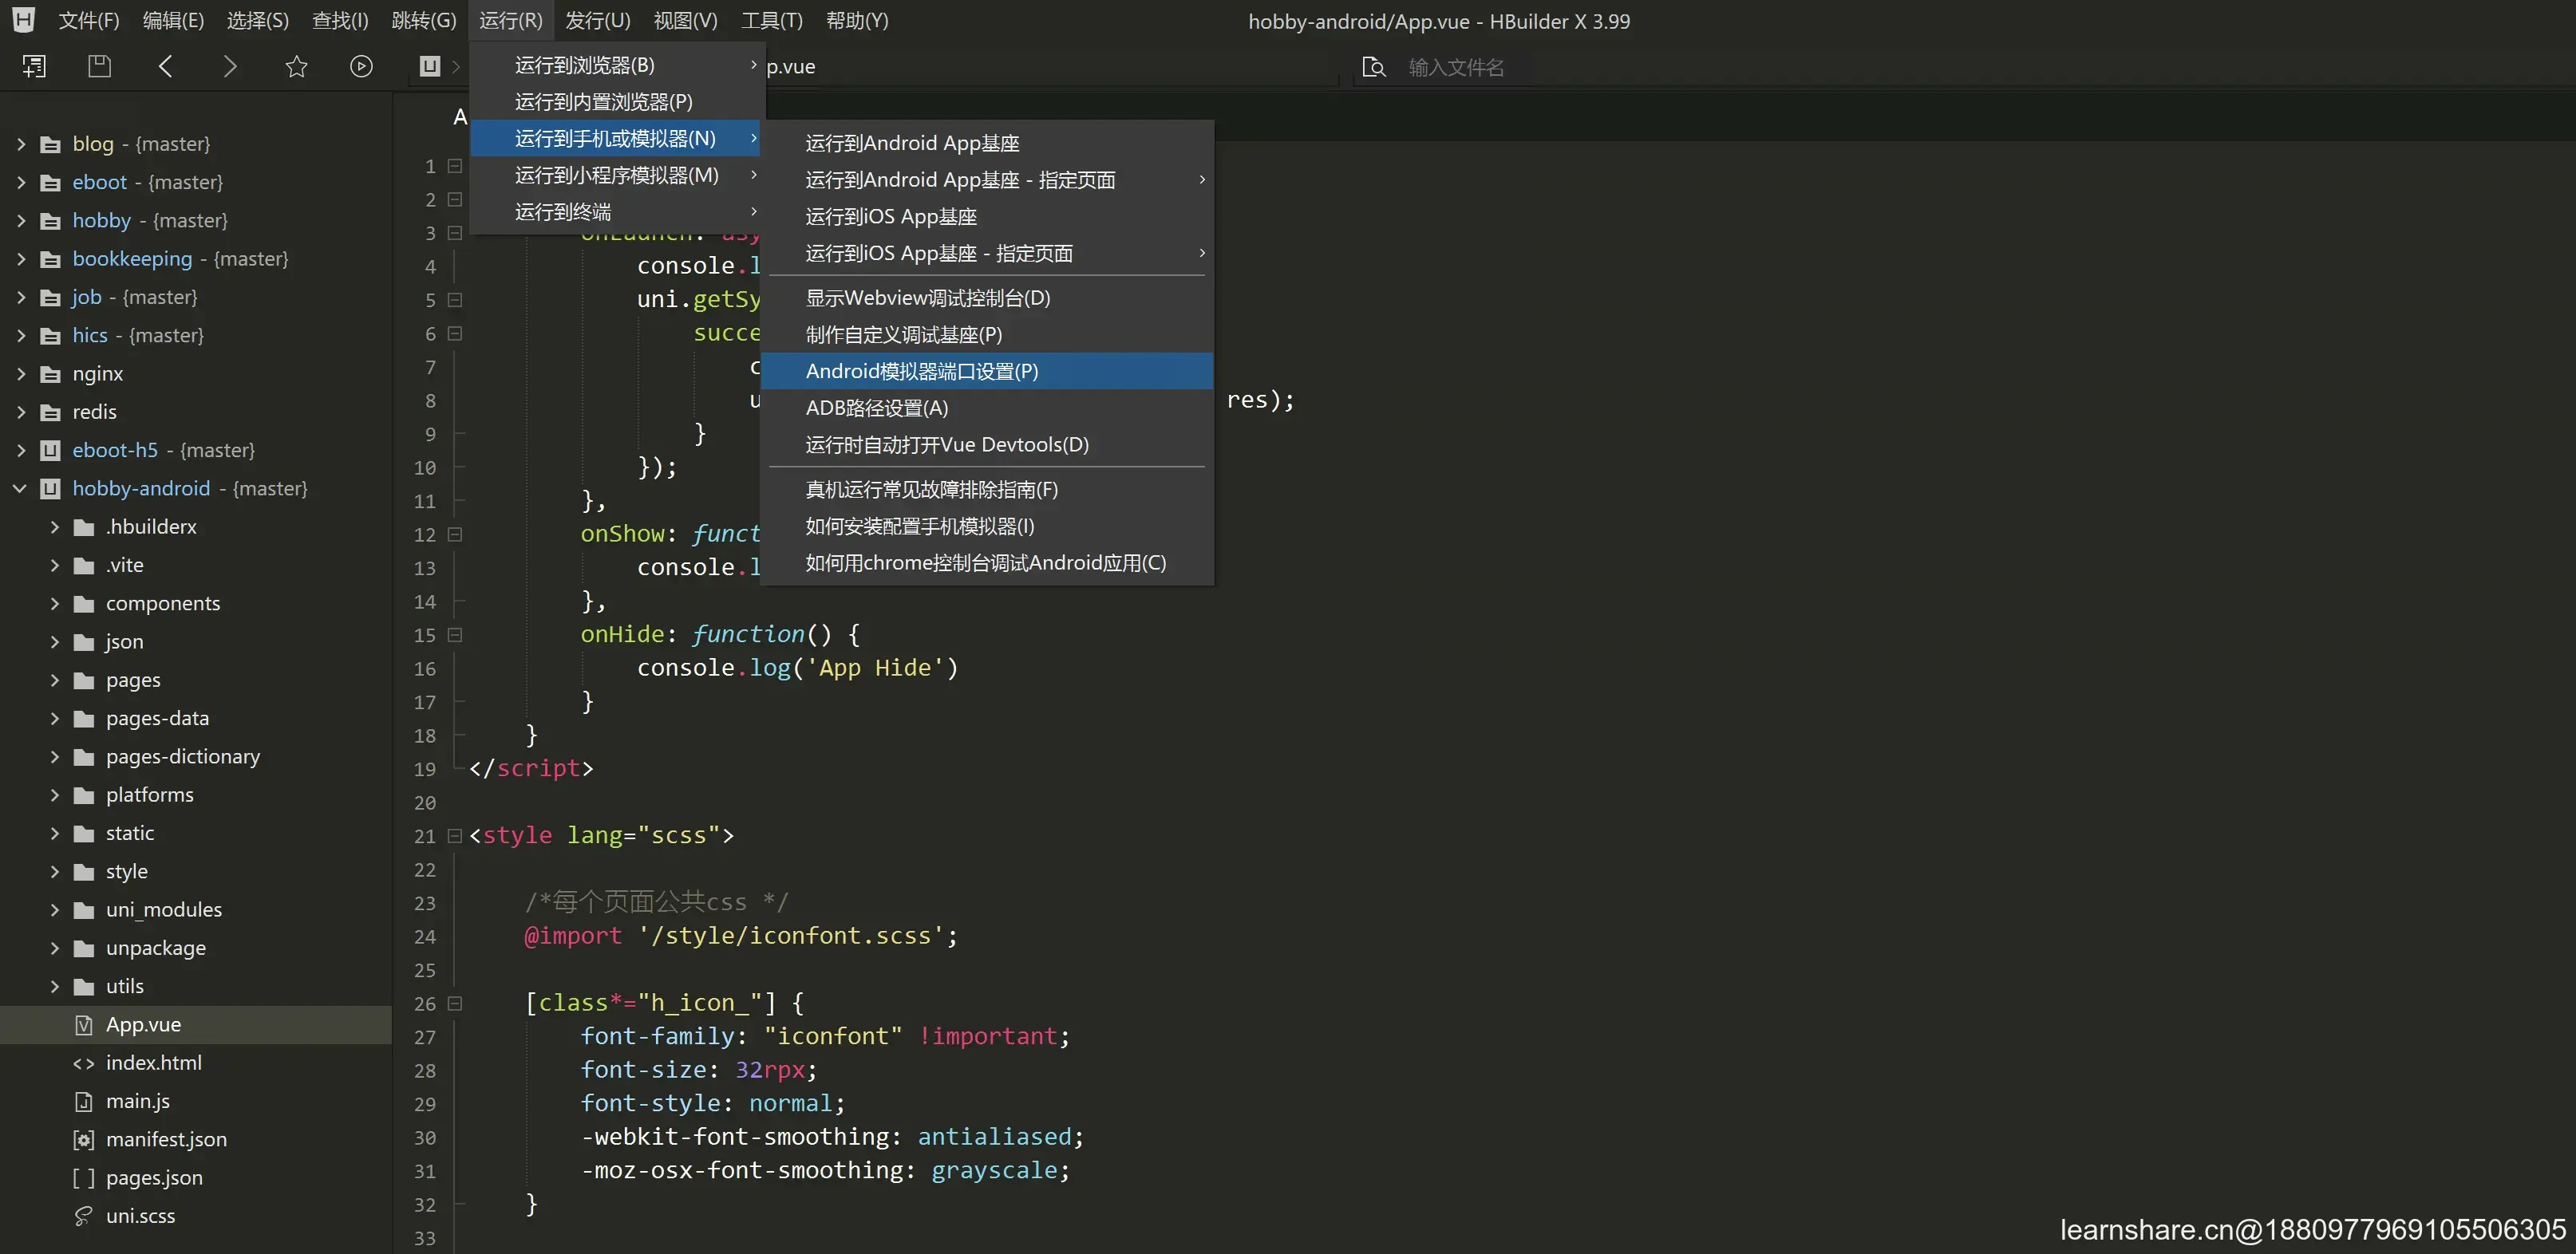Expand the blog project node
This screenshot has height=1254, width=2576.
coord(20,144)
